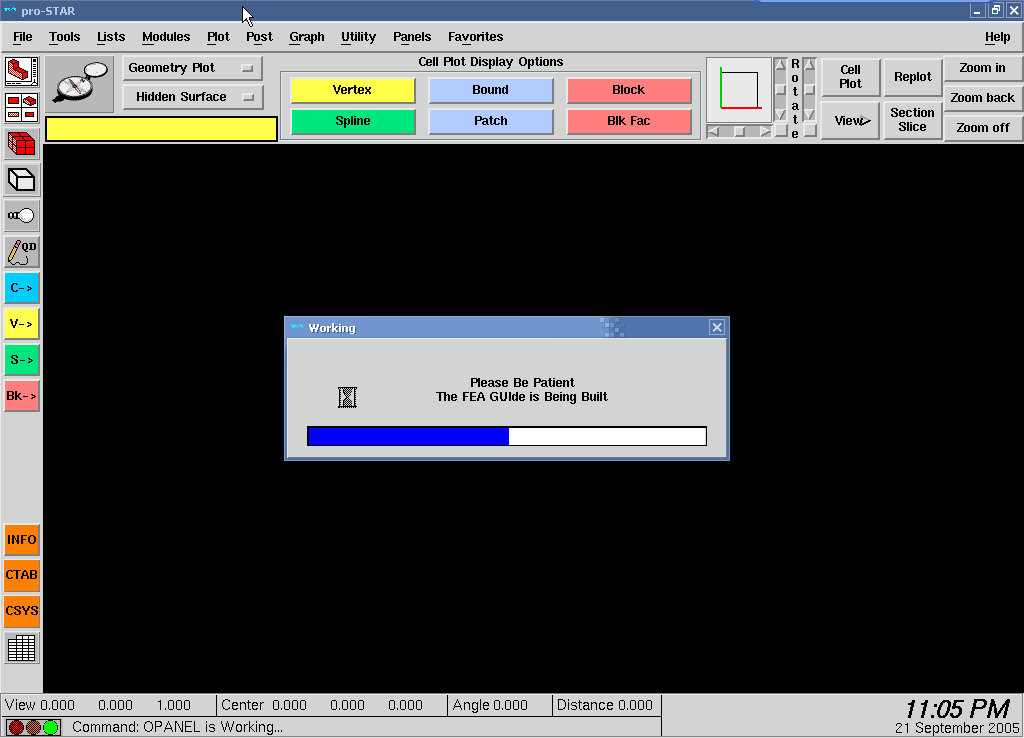Open the pink Bk-> block tool

[x=22, y=396]
